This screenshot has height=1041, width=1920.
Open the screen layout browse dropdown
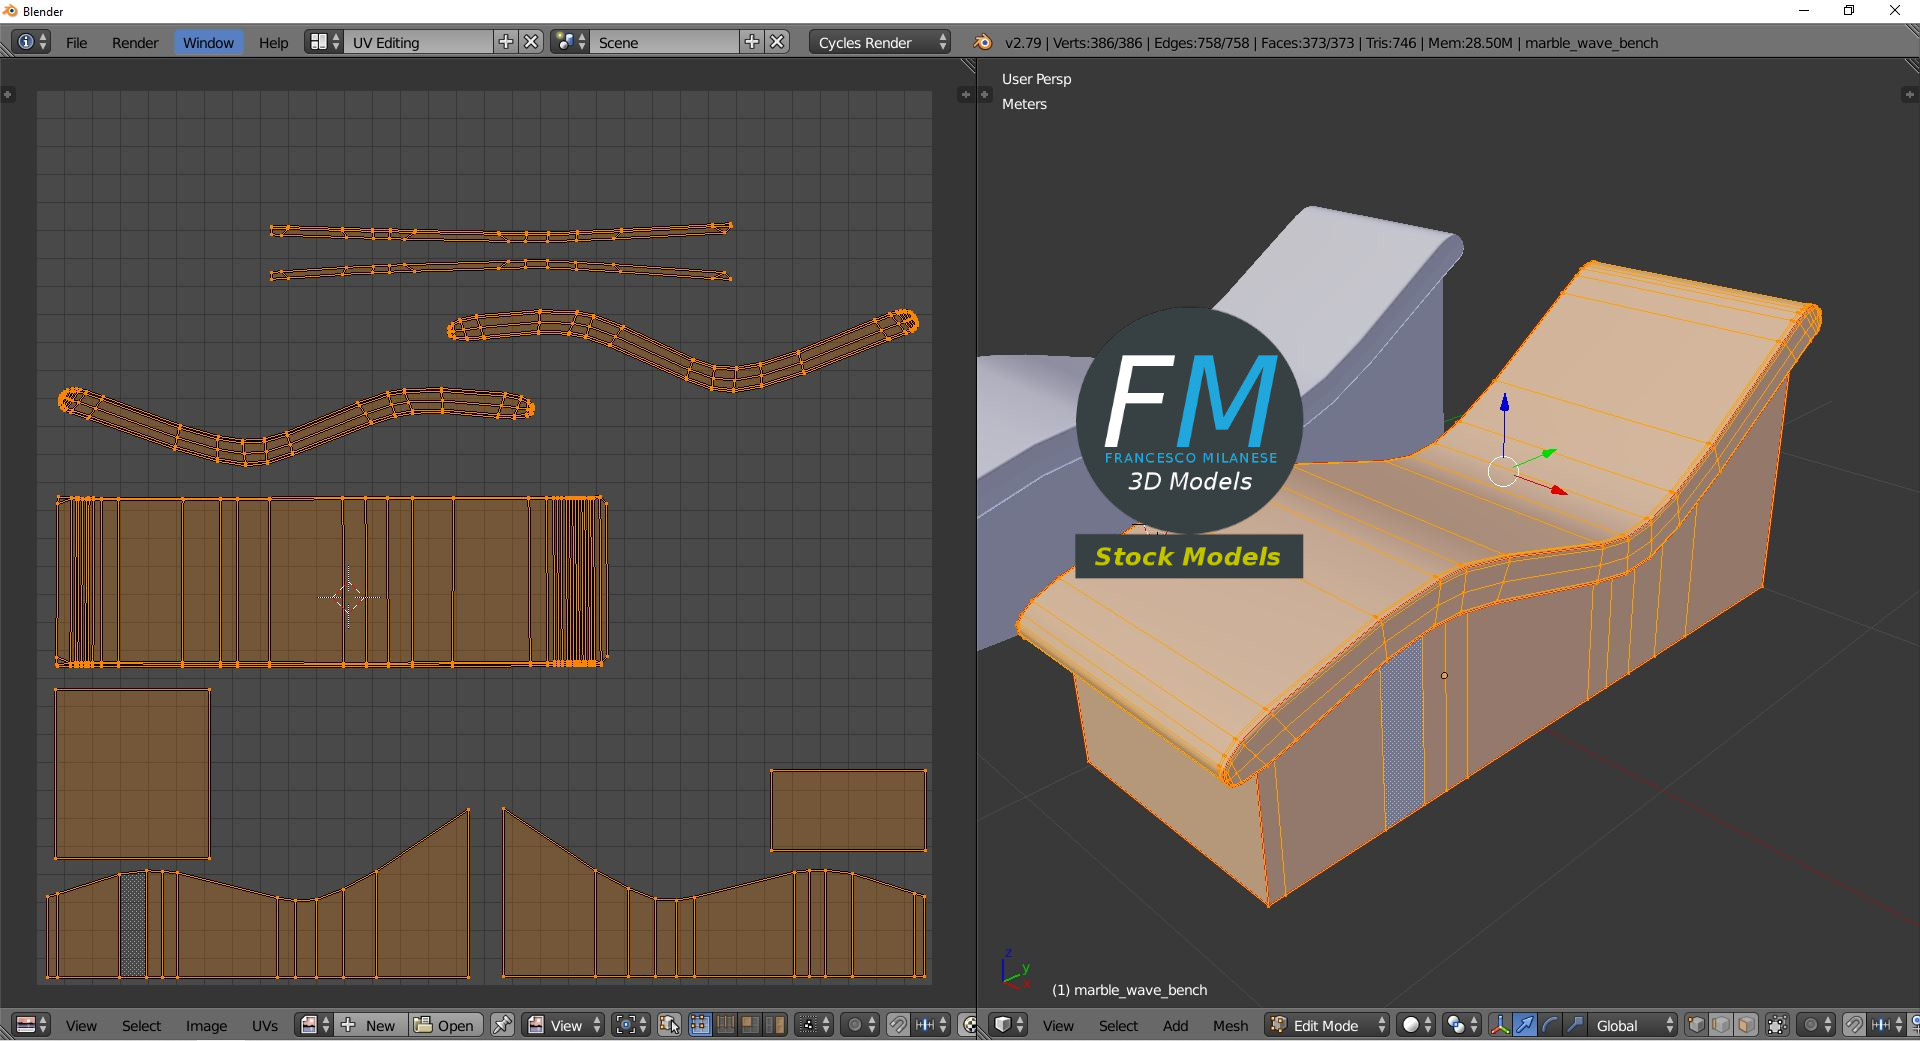(324, 42)
